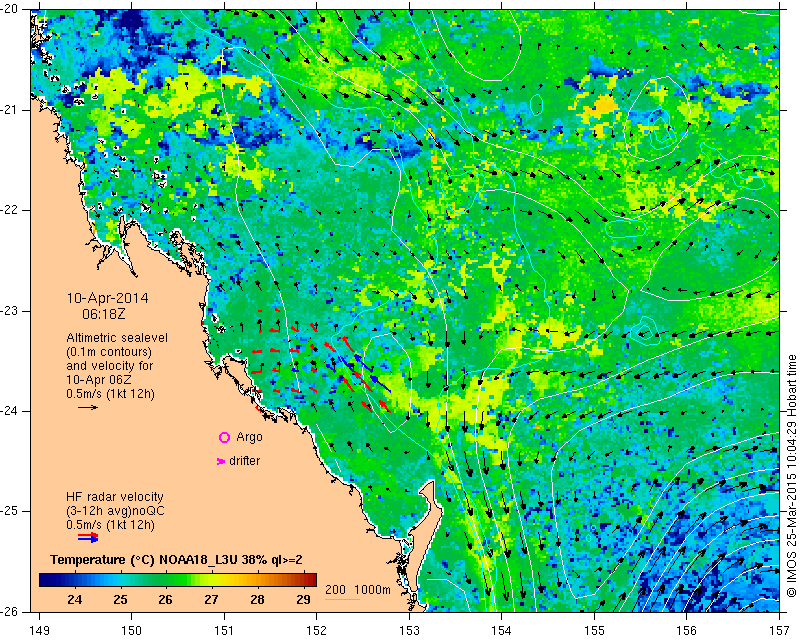
Task: Click the '(0.1m contours)' legend text
Action: [109, 352]
